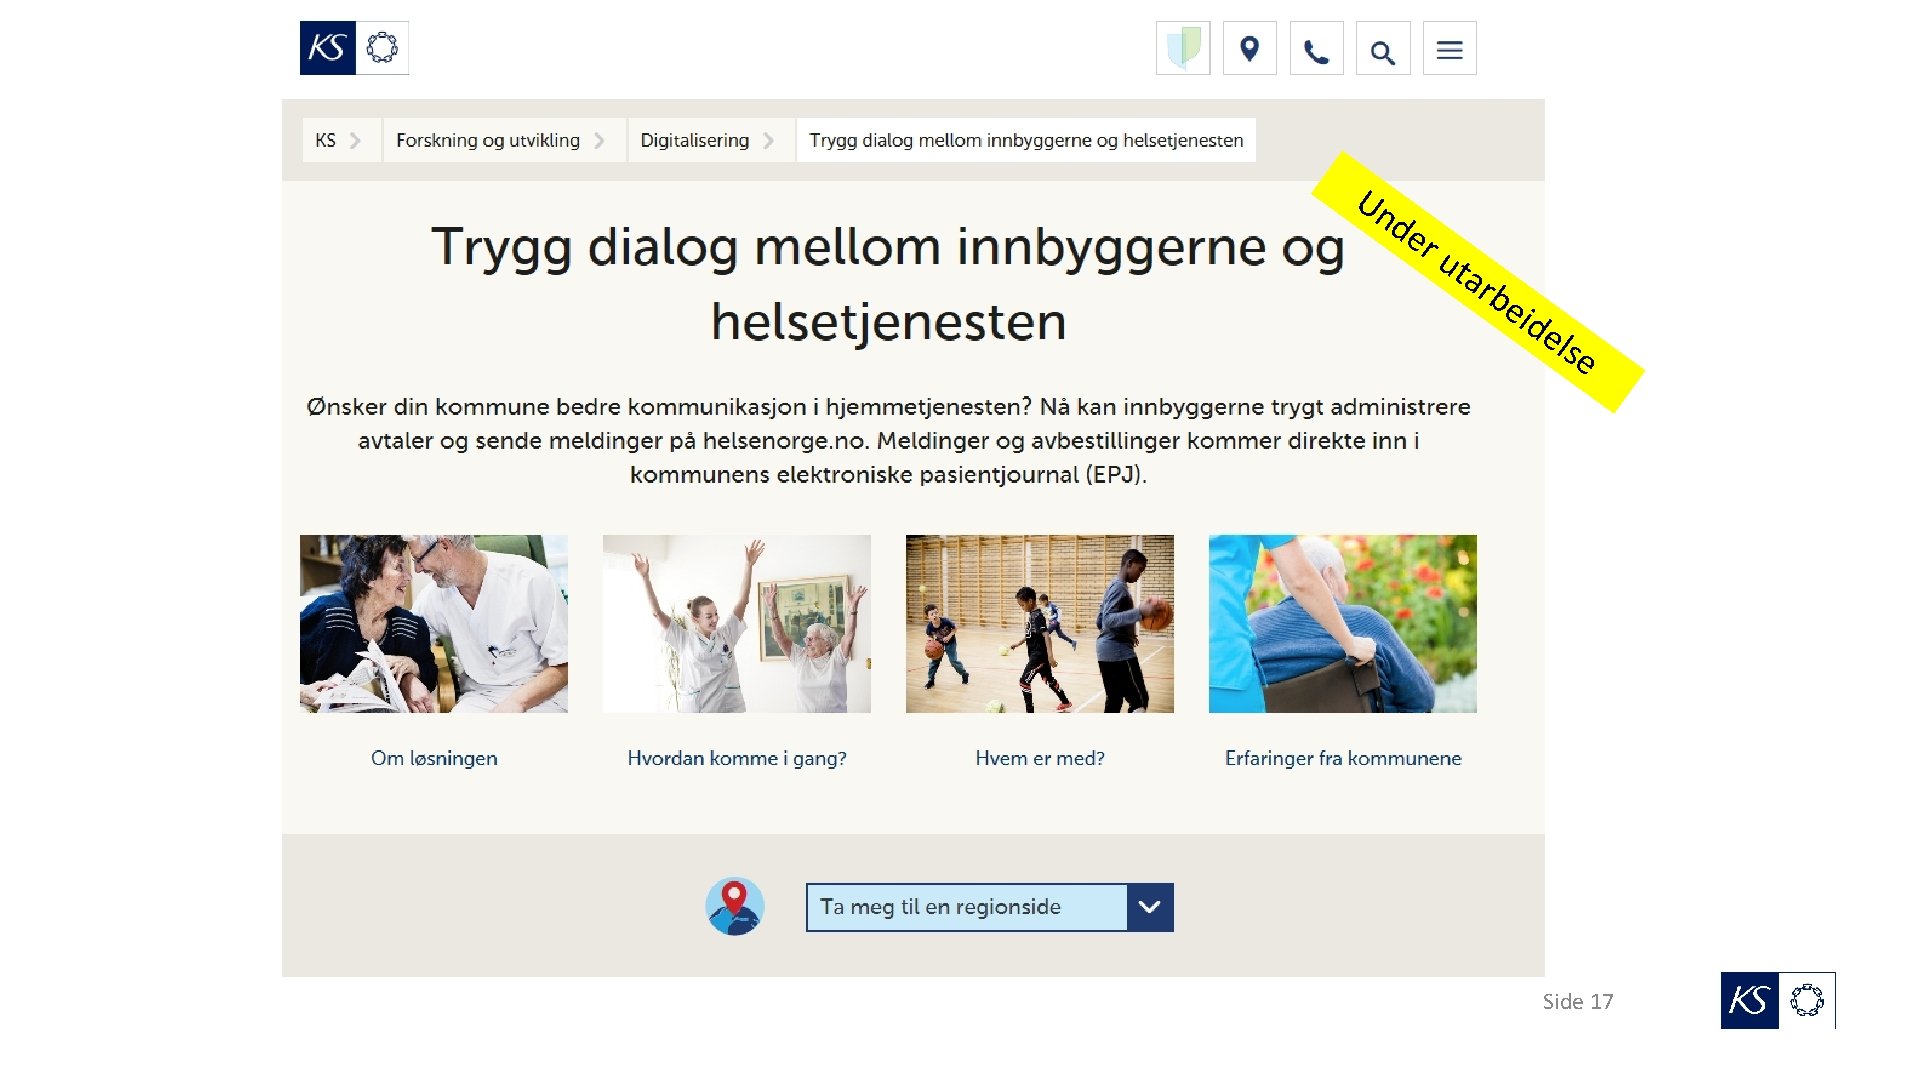Click the elderly woman and nurse photo
This screenshot has width=1920, height=1080.
pos(434,624)
